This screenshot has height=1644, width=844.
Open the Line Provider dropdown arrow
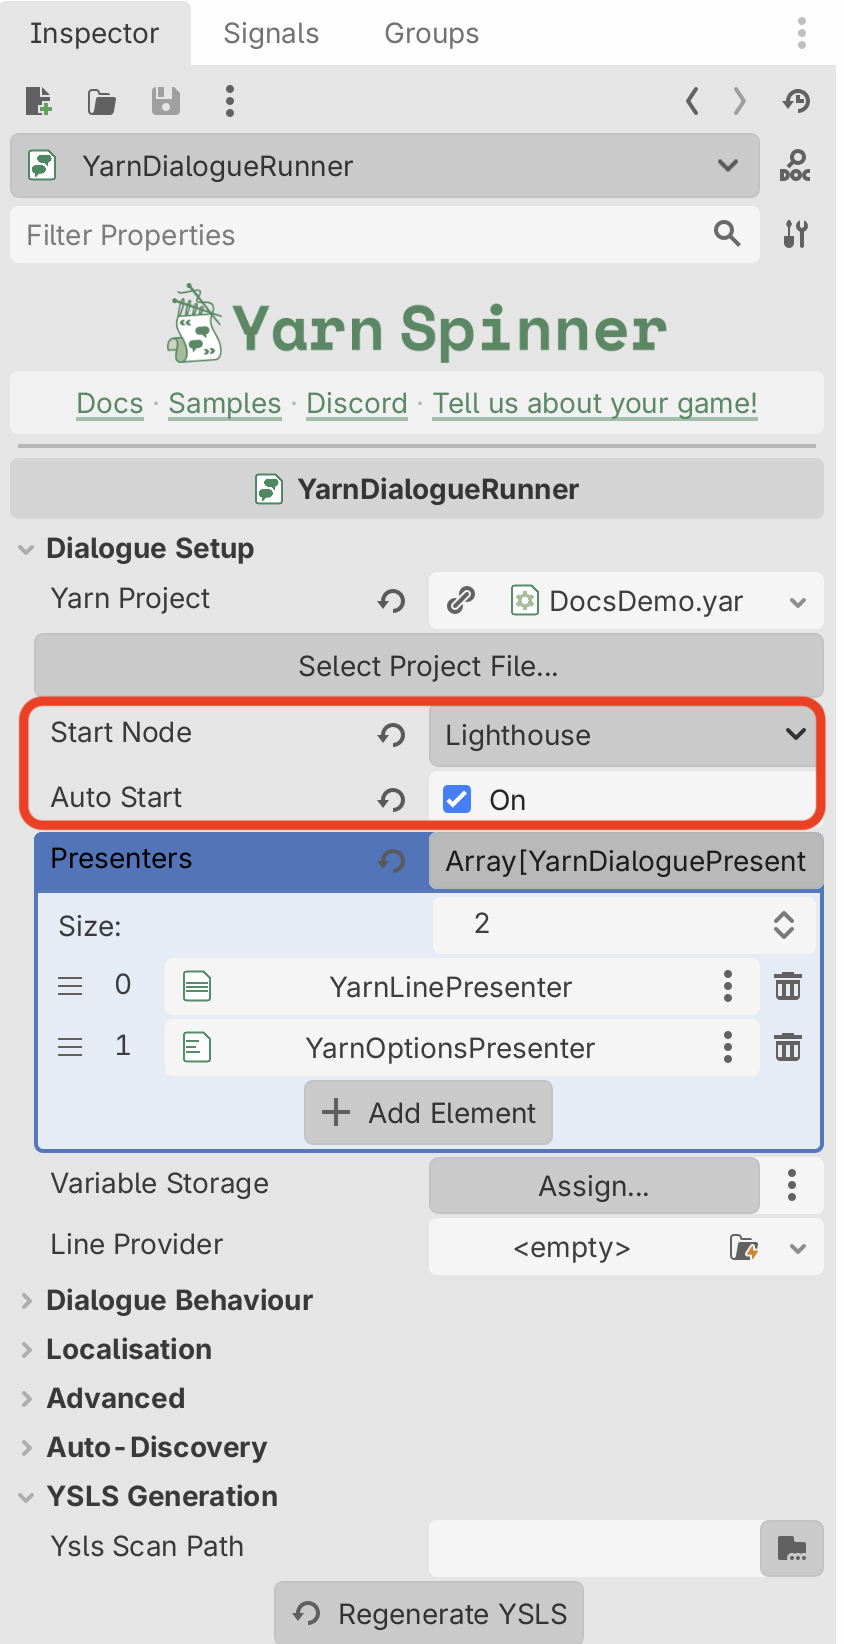click(x=798, y=1247)
